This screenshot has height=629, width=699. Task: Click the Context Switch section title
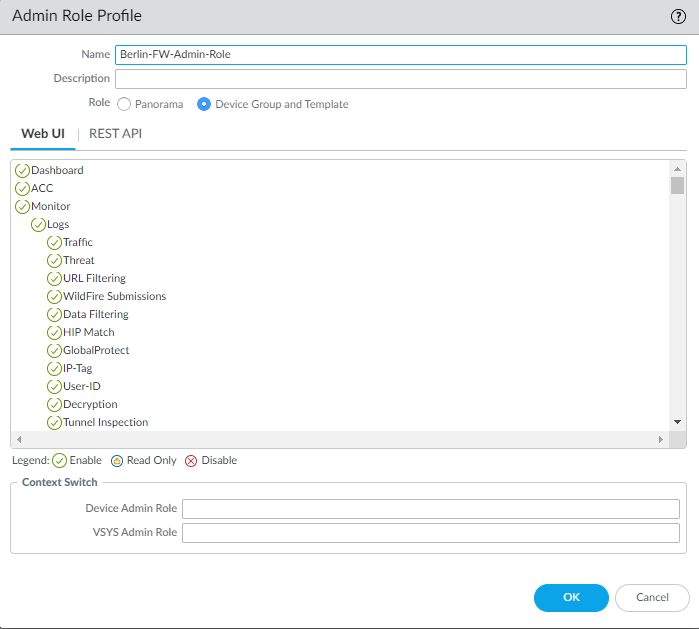(x=59, y=482)
